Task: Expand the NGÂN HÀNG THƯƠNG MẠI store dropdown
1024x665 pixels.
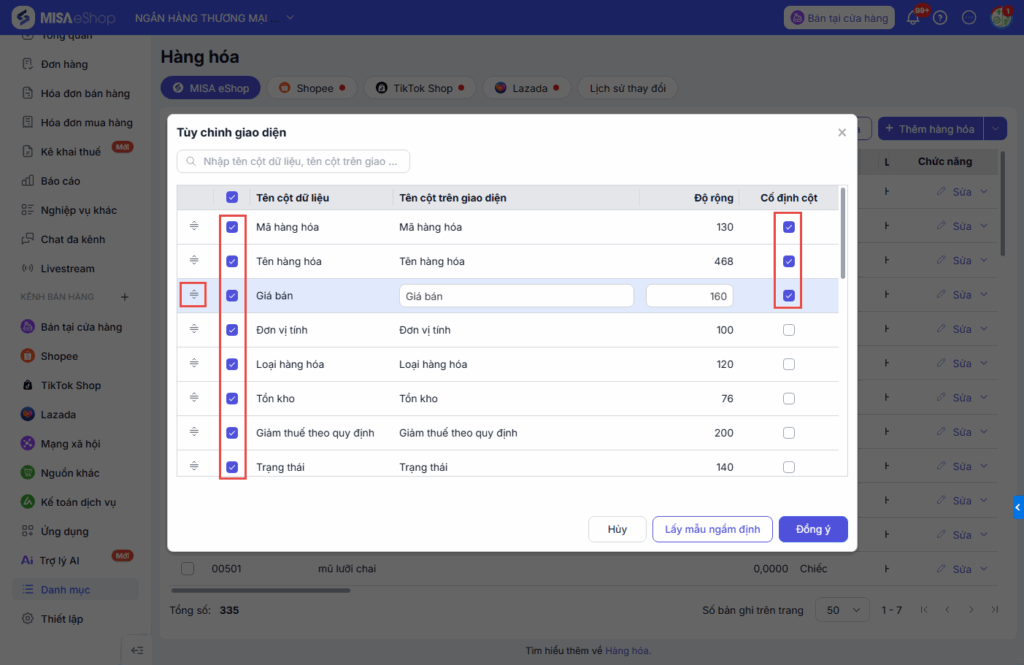Action: (x=290, y=17)
